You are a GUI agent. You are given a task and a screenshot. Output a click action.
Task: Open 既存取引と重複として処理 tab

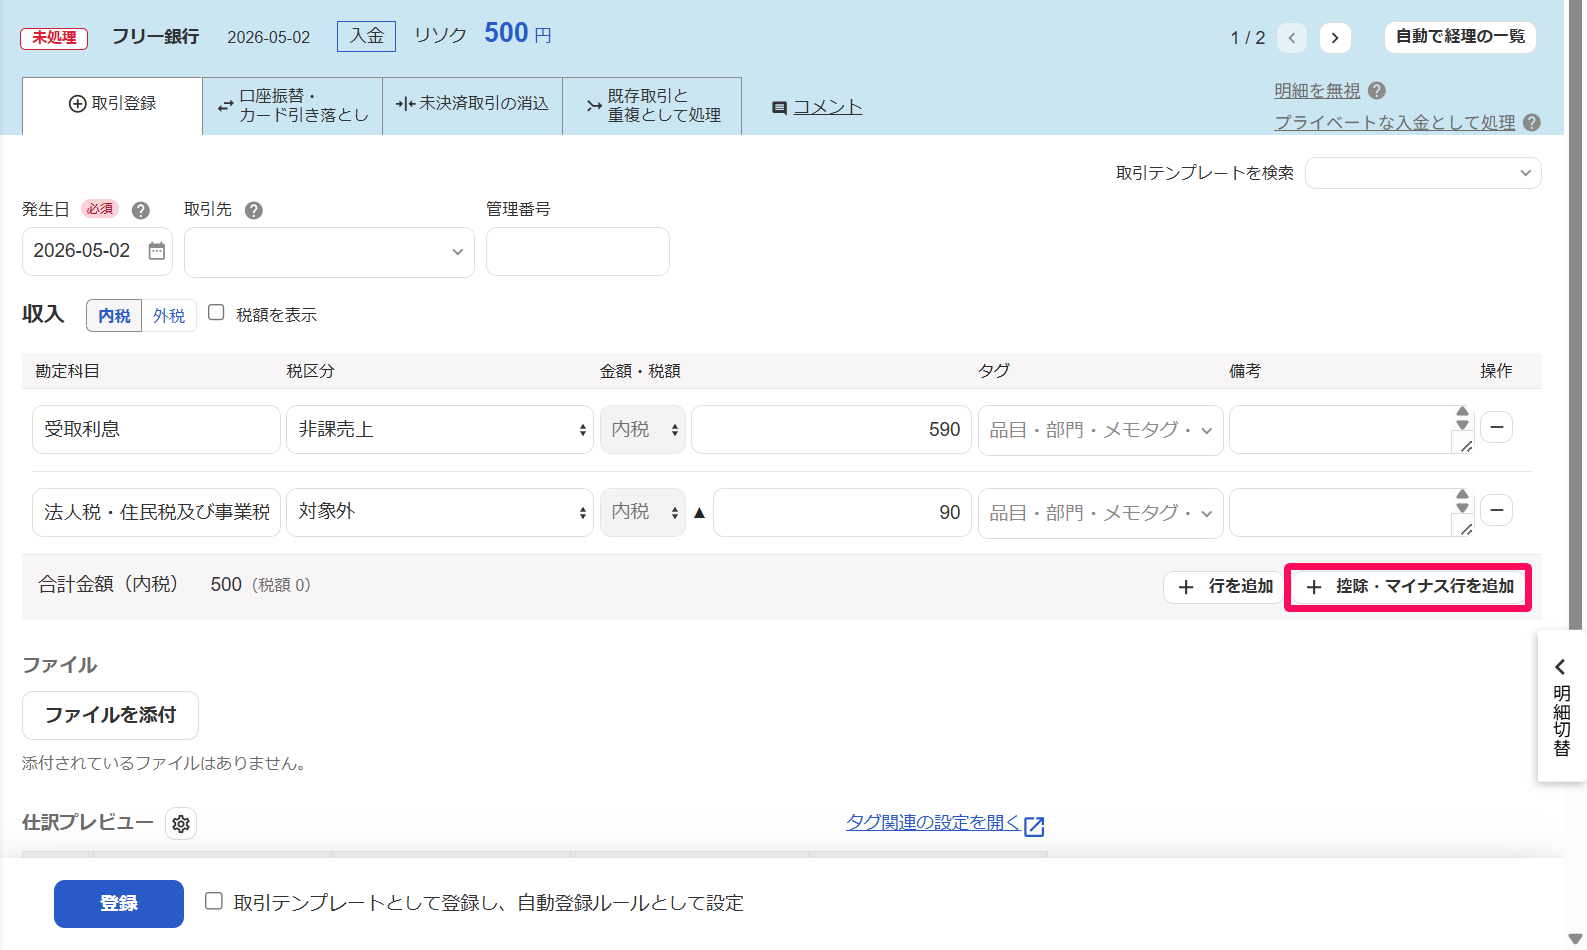point(653,106)
